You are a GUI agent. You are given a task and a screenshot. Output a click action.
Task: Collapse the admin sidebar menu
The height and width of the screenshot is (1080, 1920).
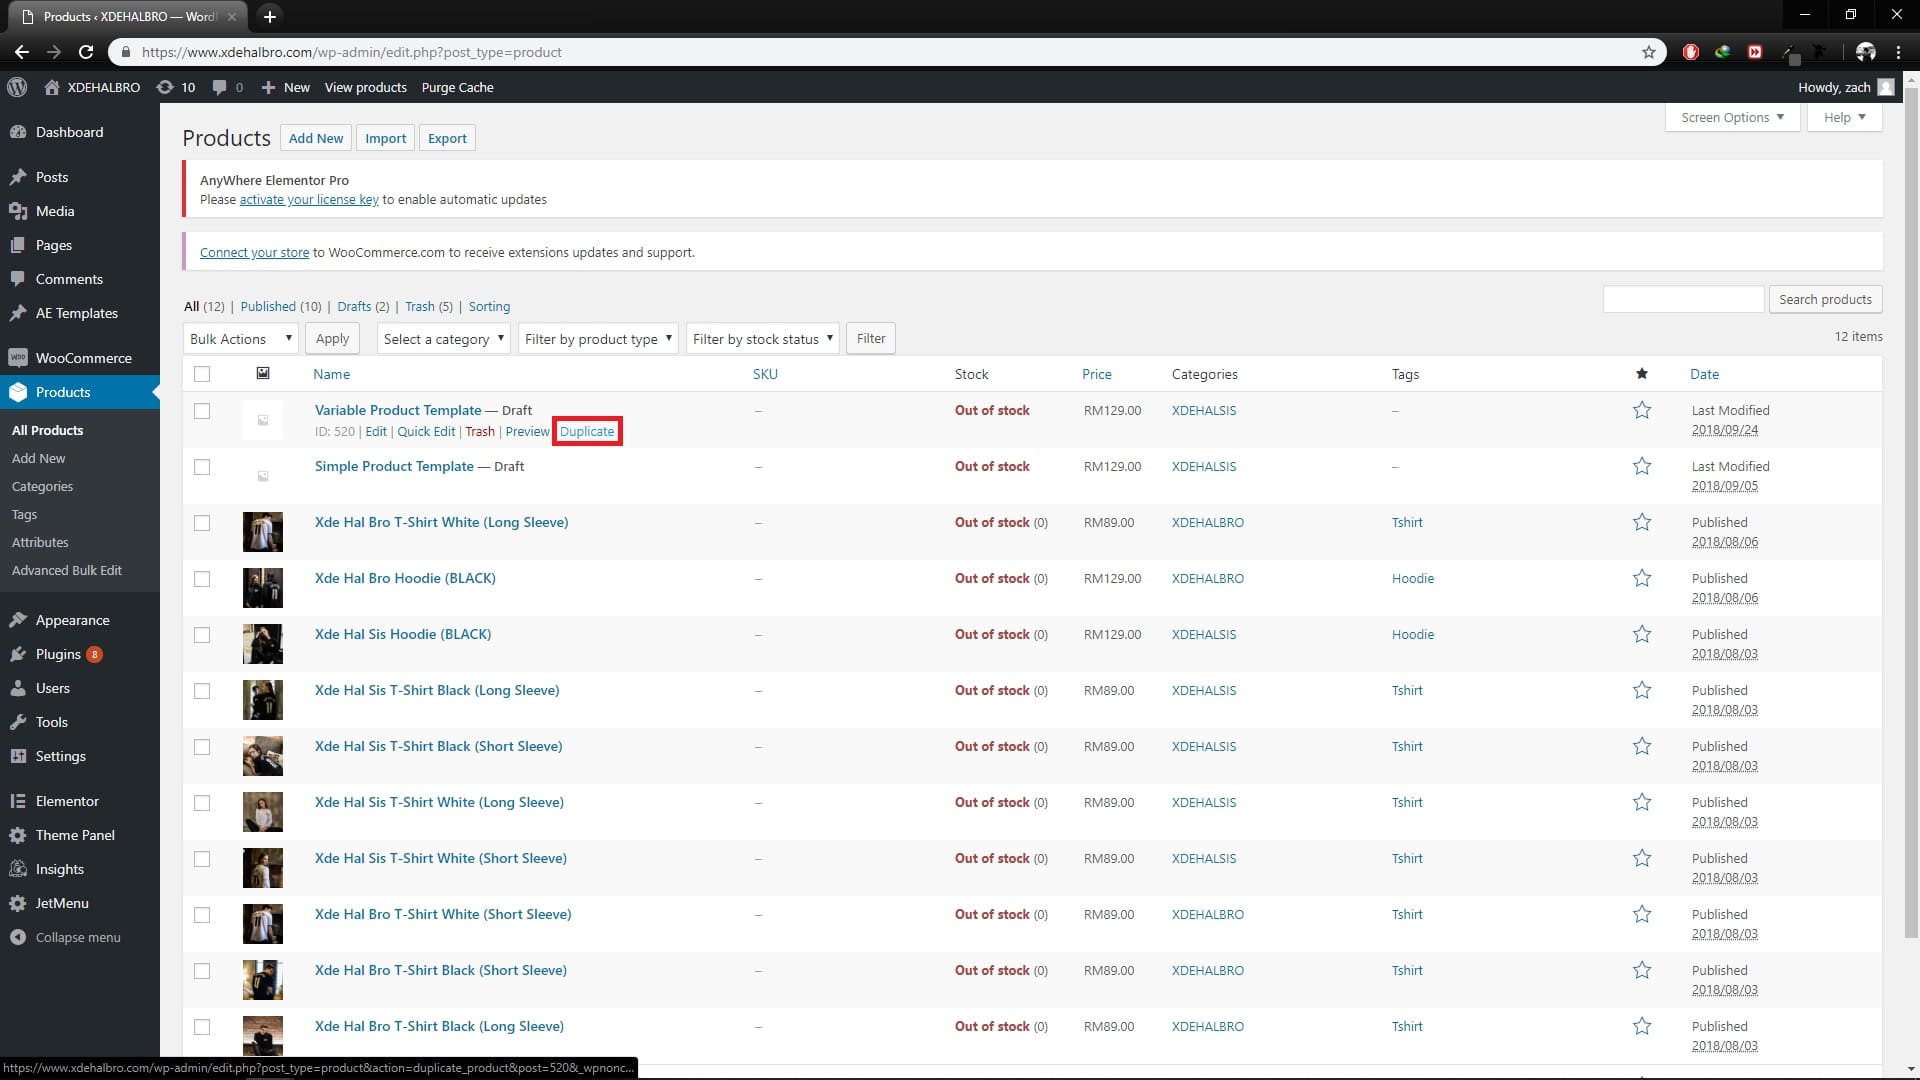[80, 937]
